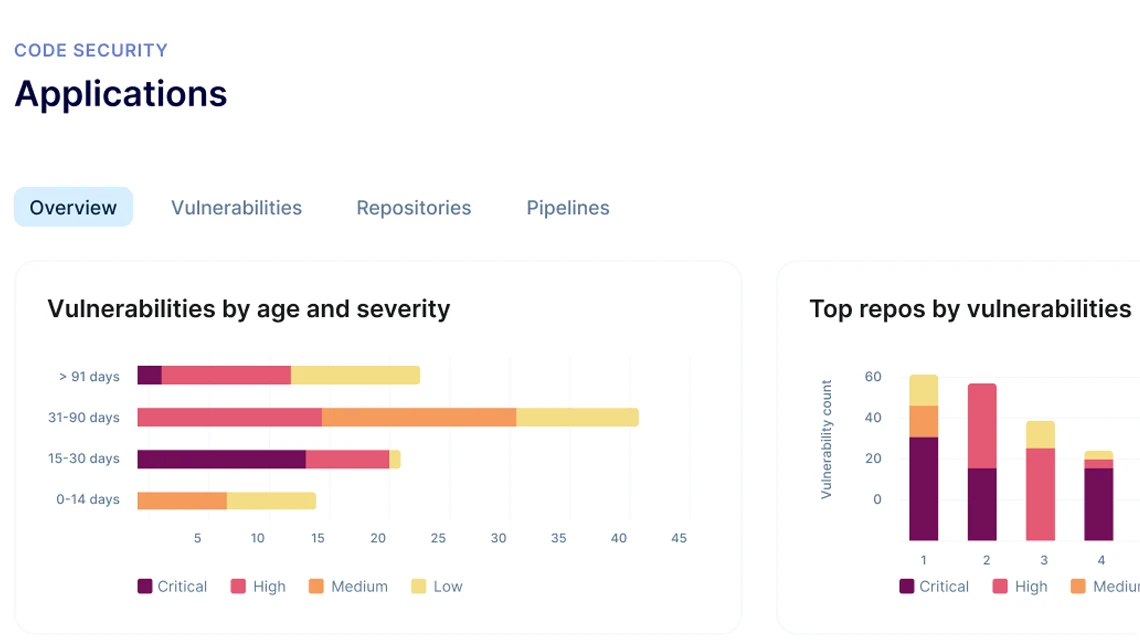The image size is (1140, 644).
Task: Toggle Critical legend in top repos chart
Action: (x=934, y=587)
